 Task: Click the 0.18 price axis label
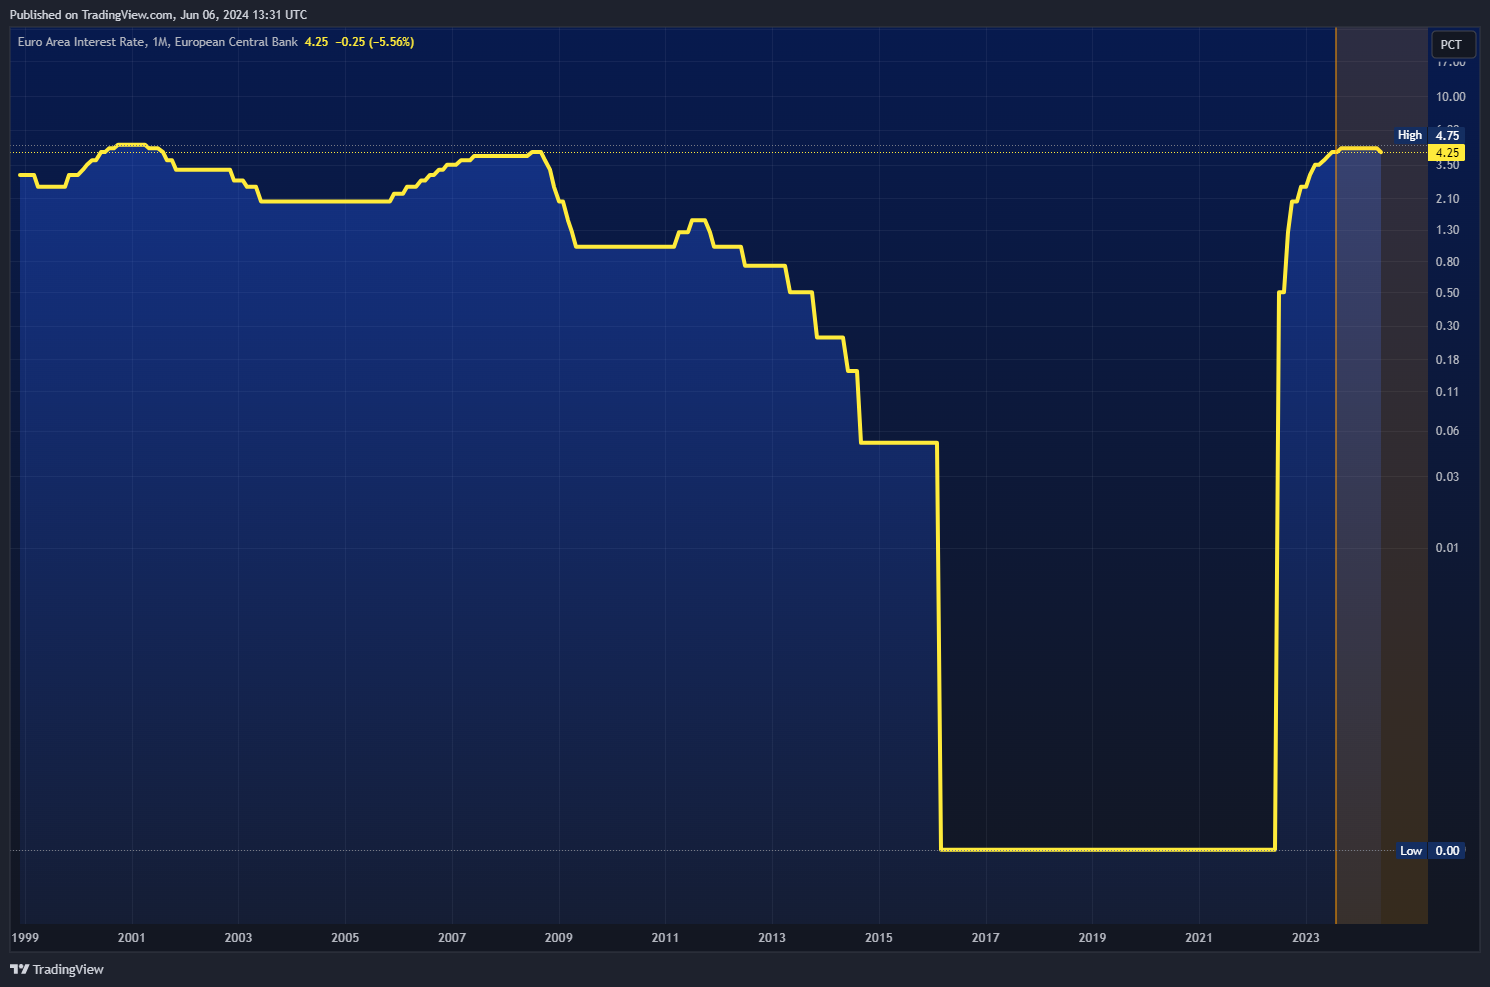(1447, 360)
